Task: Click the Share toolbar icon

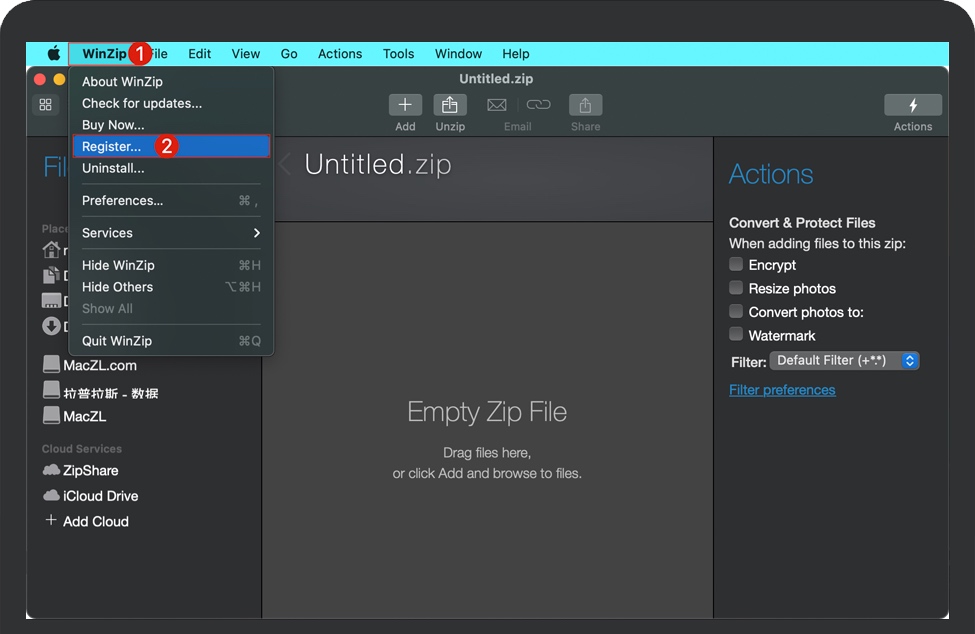Action: click(585, 105)
